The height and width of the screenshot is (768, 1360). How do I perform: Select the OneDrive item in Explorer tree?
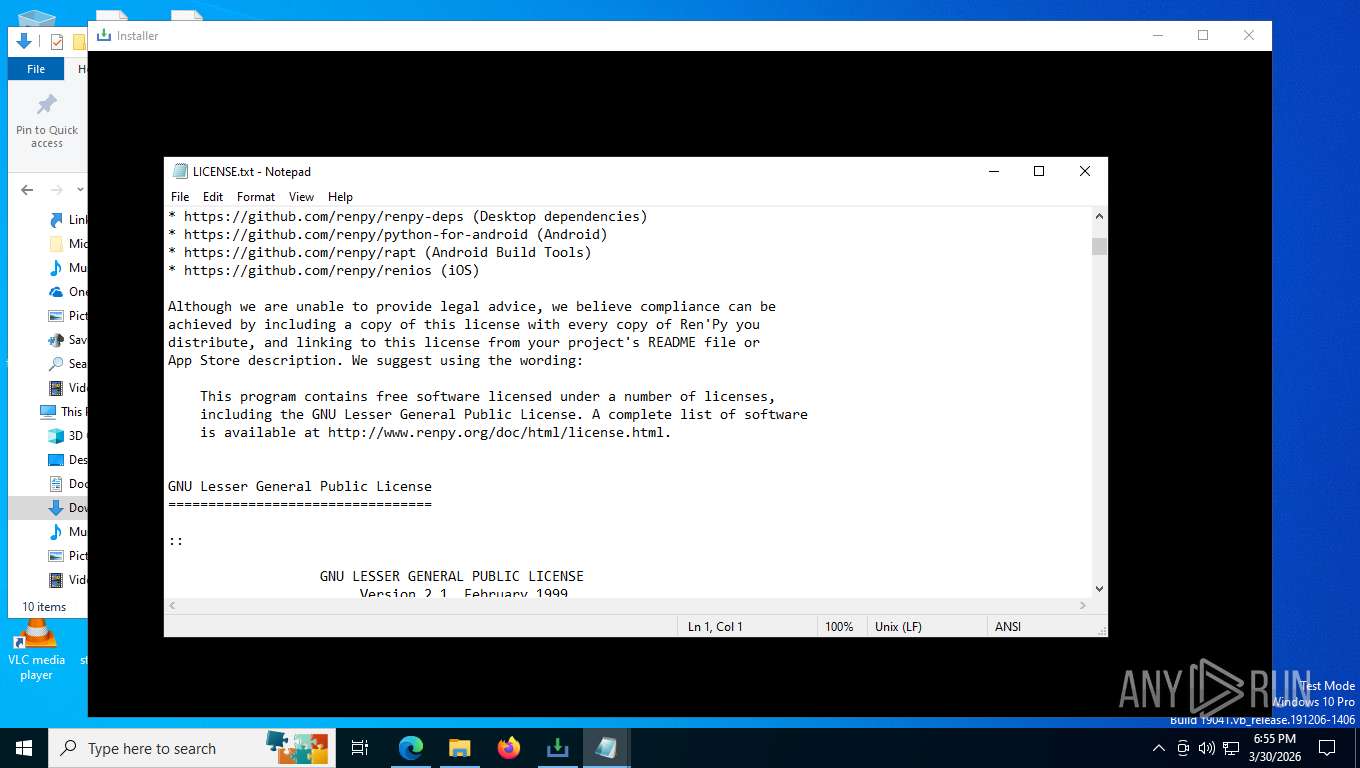pyautogui.click(x=67, y=292)
